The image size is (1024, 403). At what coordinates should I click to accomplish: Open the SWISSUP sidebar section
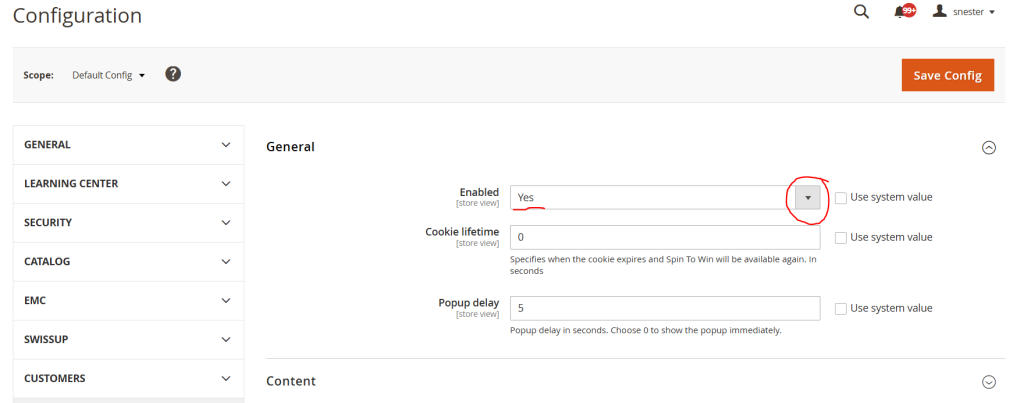point(128,340)
